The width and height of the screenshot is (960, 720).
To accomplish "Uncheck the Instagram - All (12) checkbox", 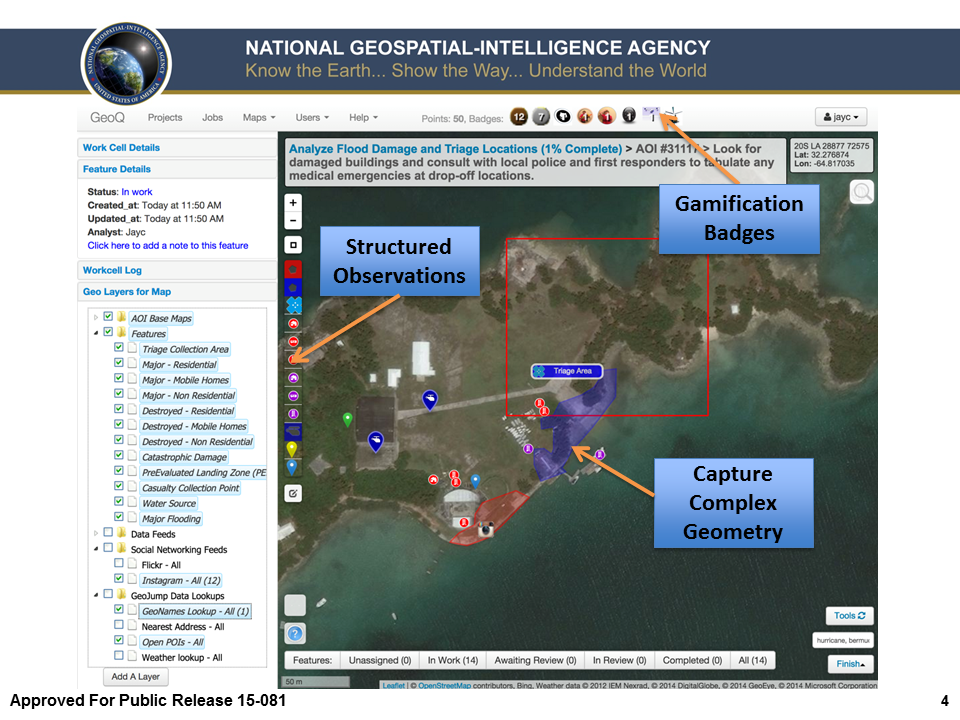I will [119, 578].
